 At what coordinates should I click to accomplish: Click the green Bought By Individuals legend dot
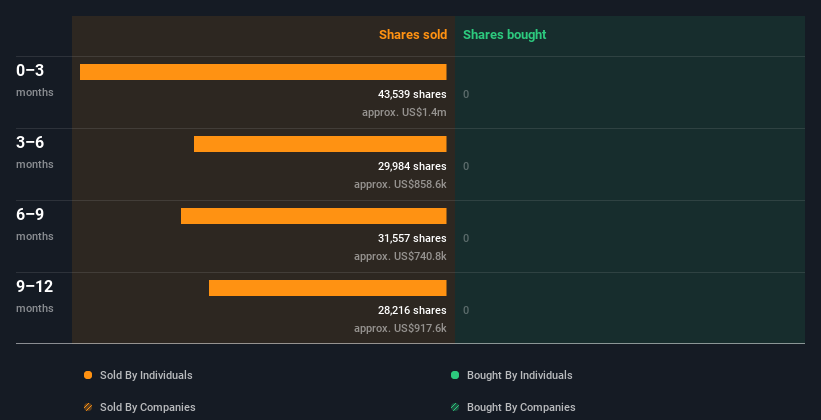455,375
